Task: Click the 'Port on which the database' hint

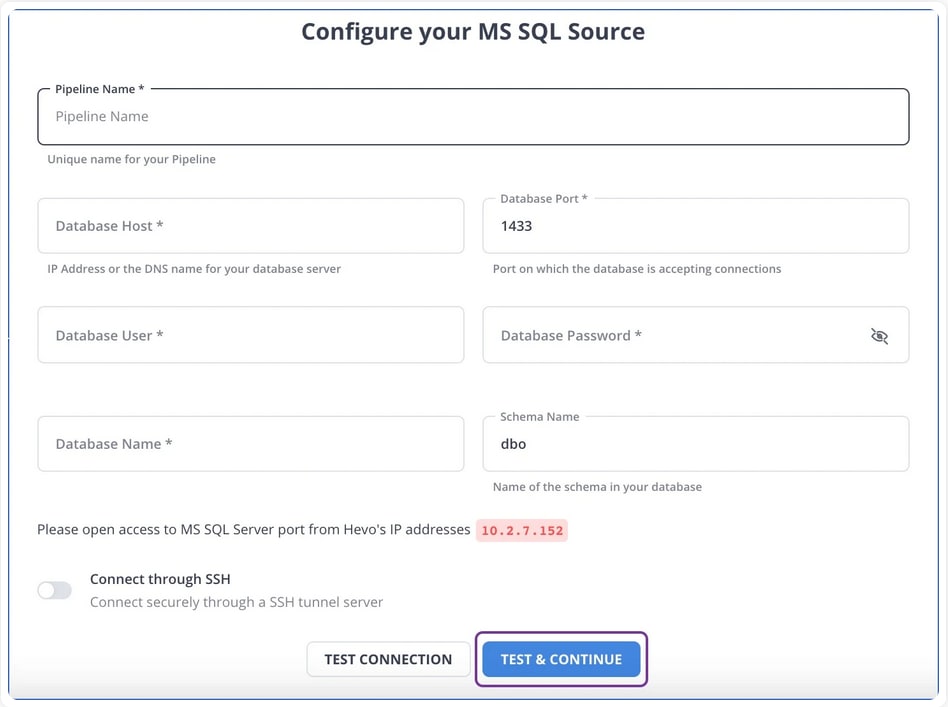Action: pos(637,269)
